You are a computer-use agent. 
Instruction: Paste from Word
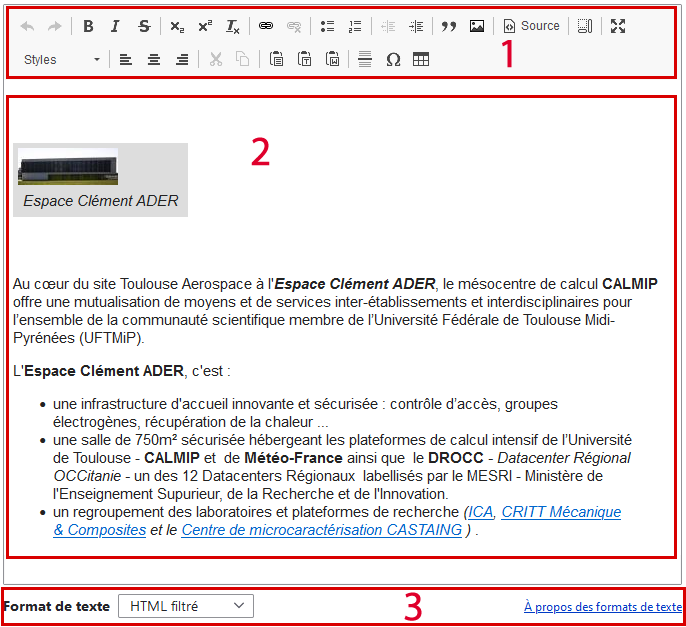(332, 60)
